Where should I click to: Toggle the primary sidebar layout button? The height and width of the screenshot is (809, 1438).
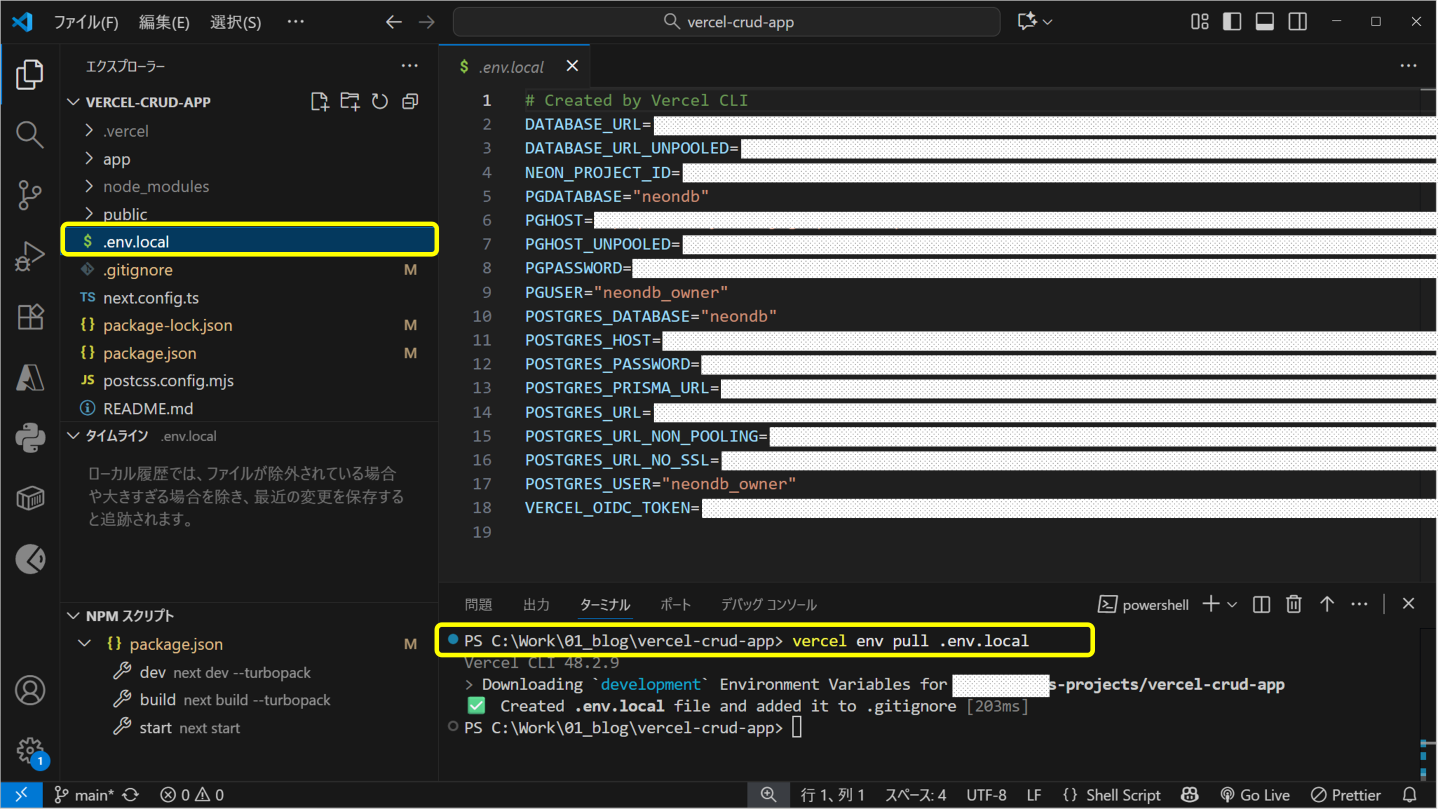pos(1232,22)
